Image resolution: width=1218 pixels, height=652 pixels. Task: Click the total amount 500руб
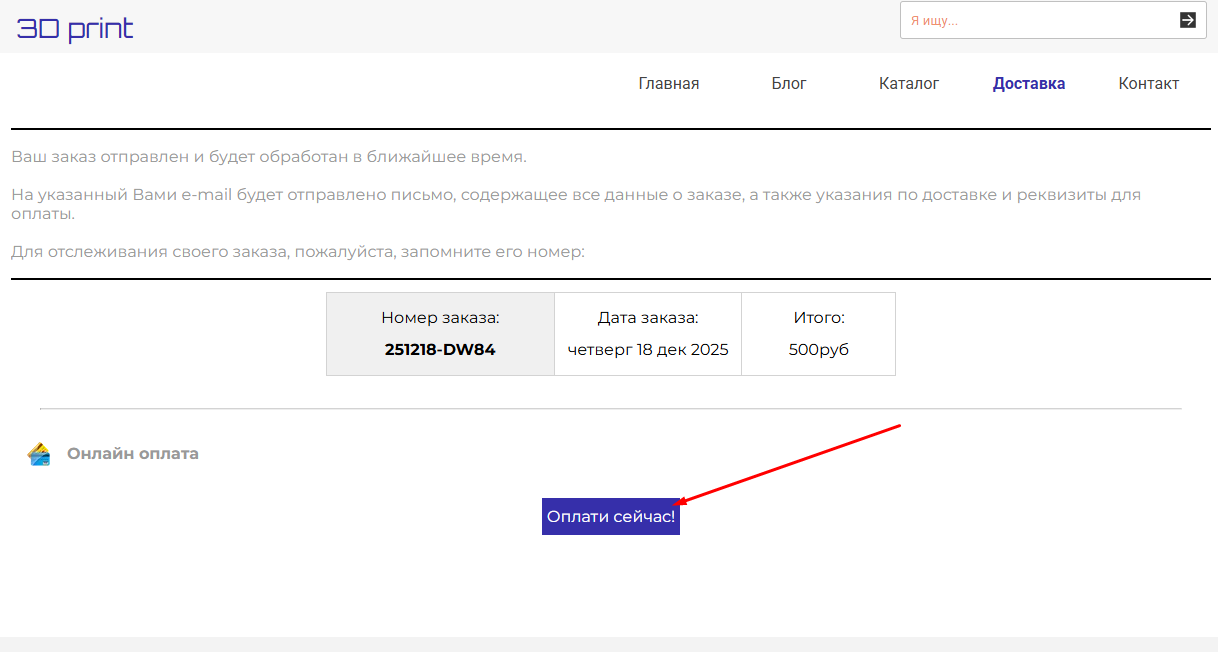coord(818,350)
